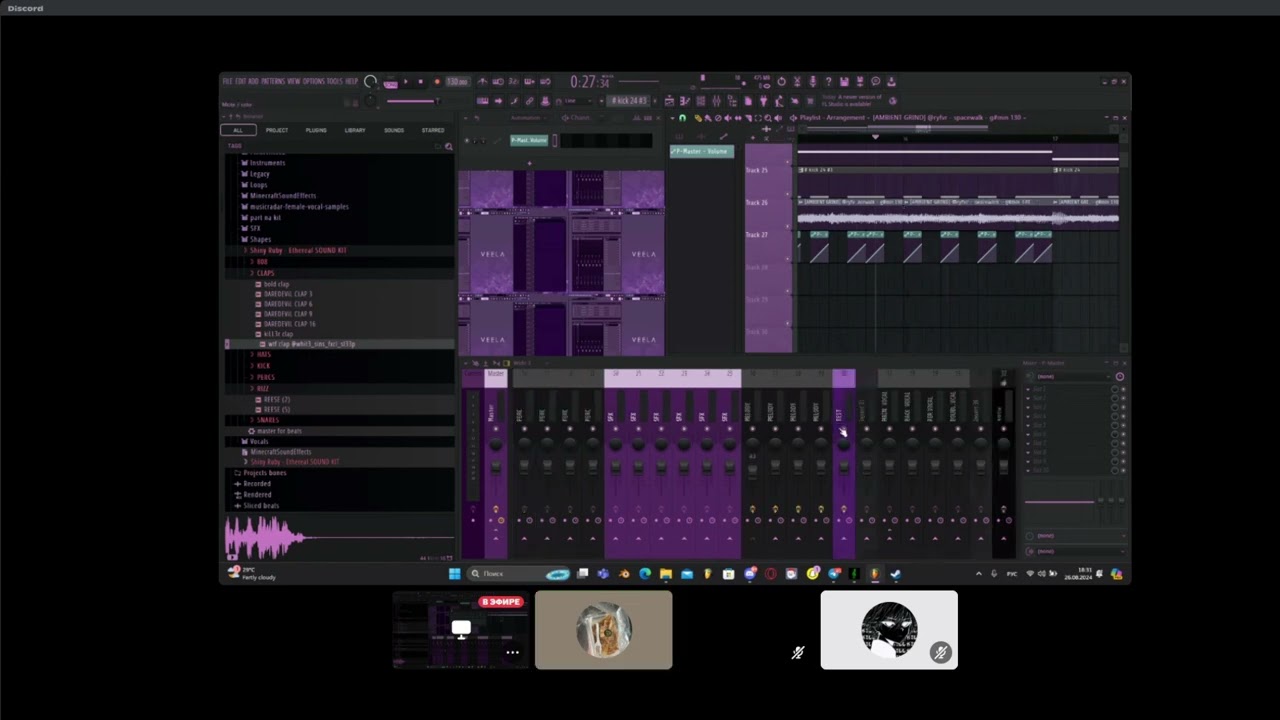Viewport: 1280px width, 720px height.
Task: Click the add channel plus button
Action: click(529, 163)
